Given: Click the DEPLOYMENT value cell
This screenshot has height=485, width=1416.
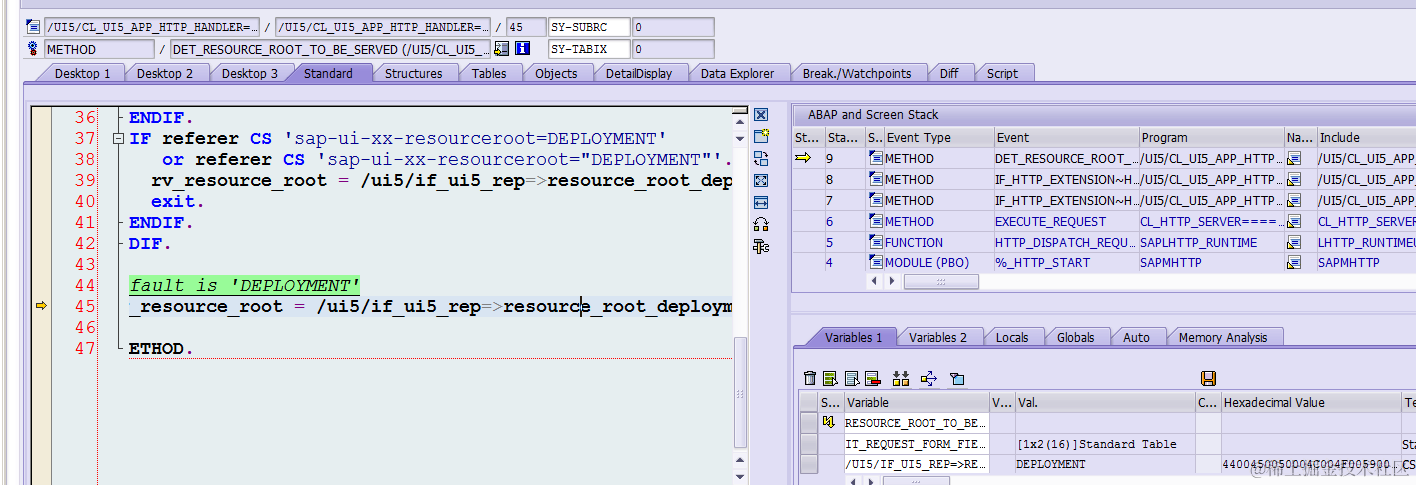Looking at the screenshot, I should [1105, 464].
